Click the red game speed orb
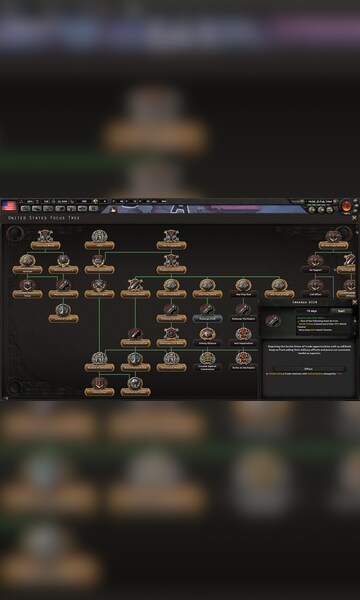Image resolution: width=360 pixels, height=600 pixels. click(347, 206)
